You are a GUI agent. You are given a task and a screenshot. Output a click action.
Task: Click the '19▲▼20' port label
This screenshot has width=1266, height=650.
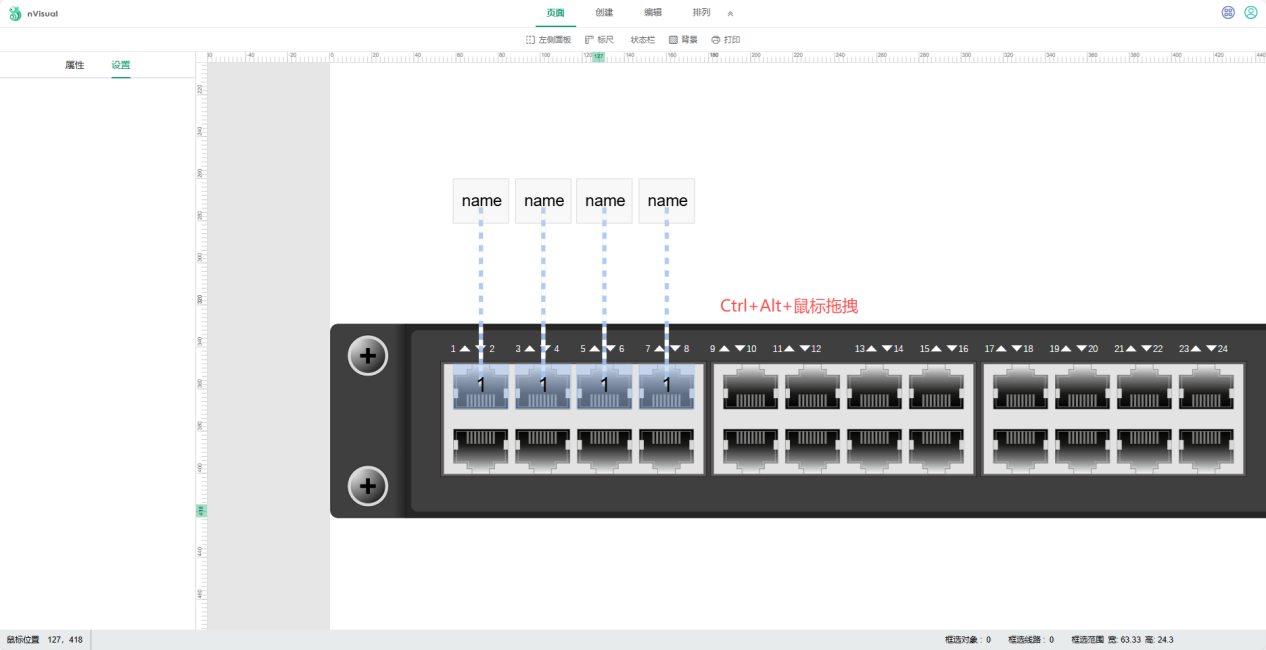pyautogui.click(x=1074, y=349)
